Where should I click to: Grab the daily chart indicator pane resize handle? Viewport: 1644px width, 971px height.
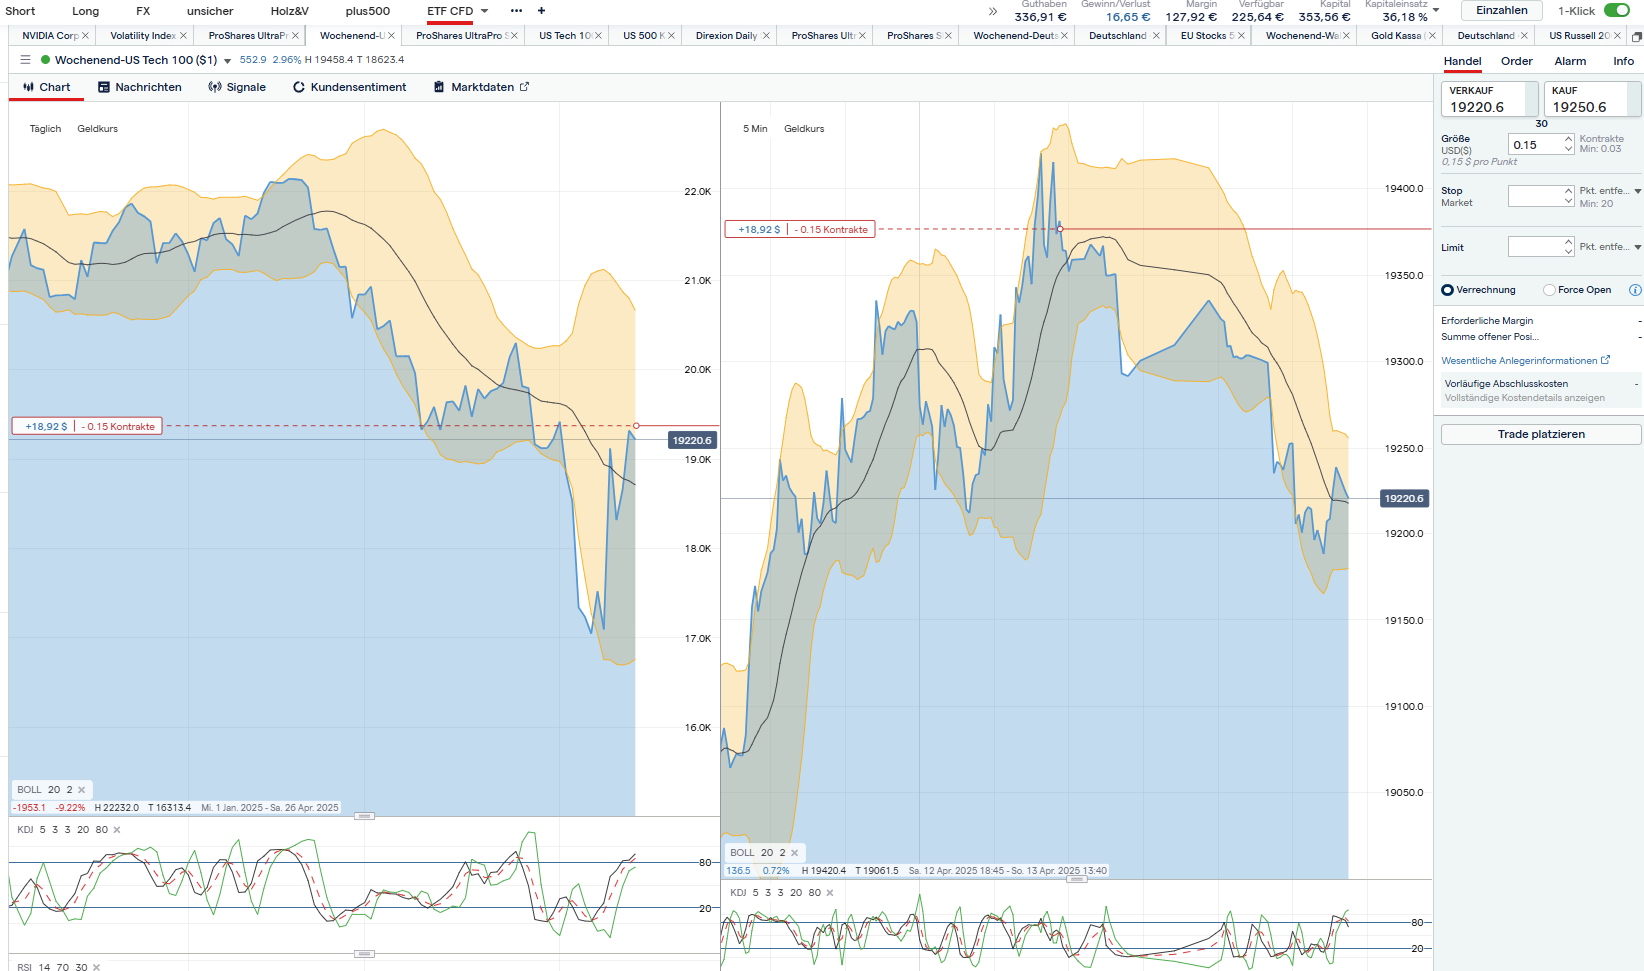pyautogui.click(x=364, y=816)
